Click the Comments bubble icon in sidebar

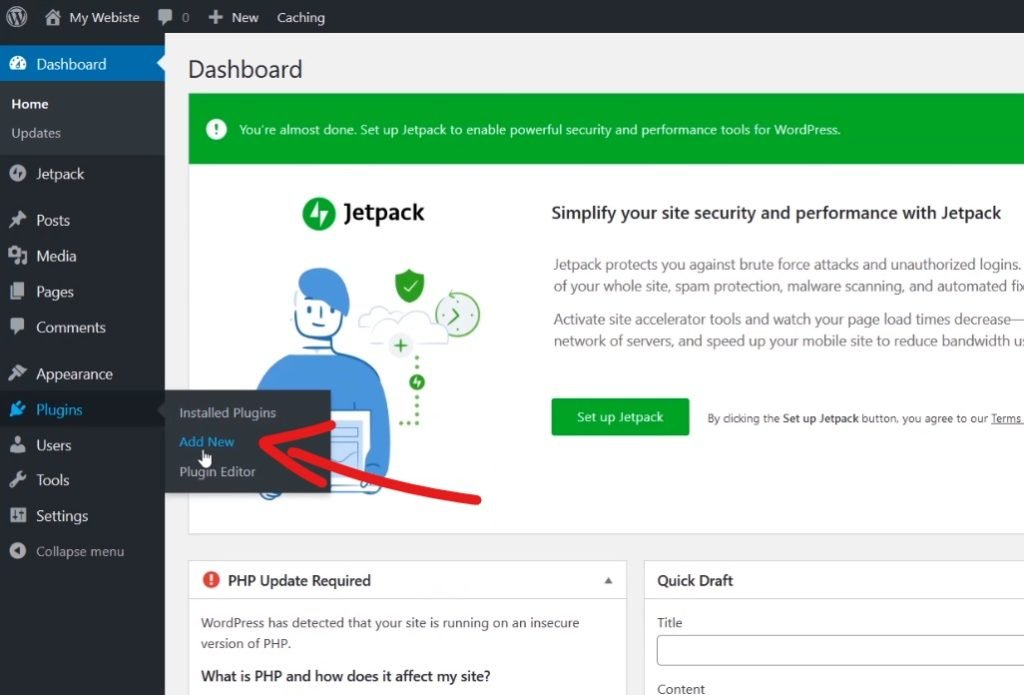(x=18, y=326)
